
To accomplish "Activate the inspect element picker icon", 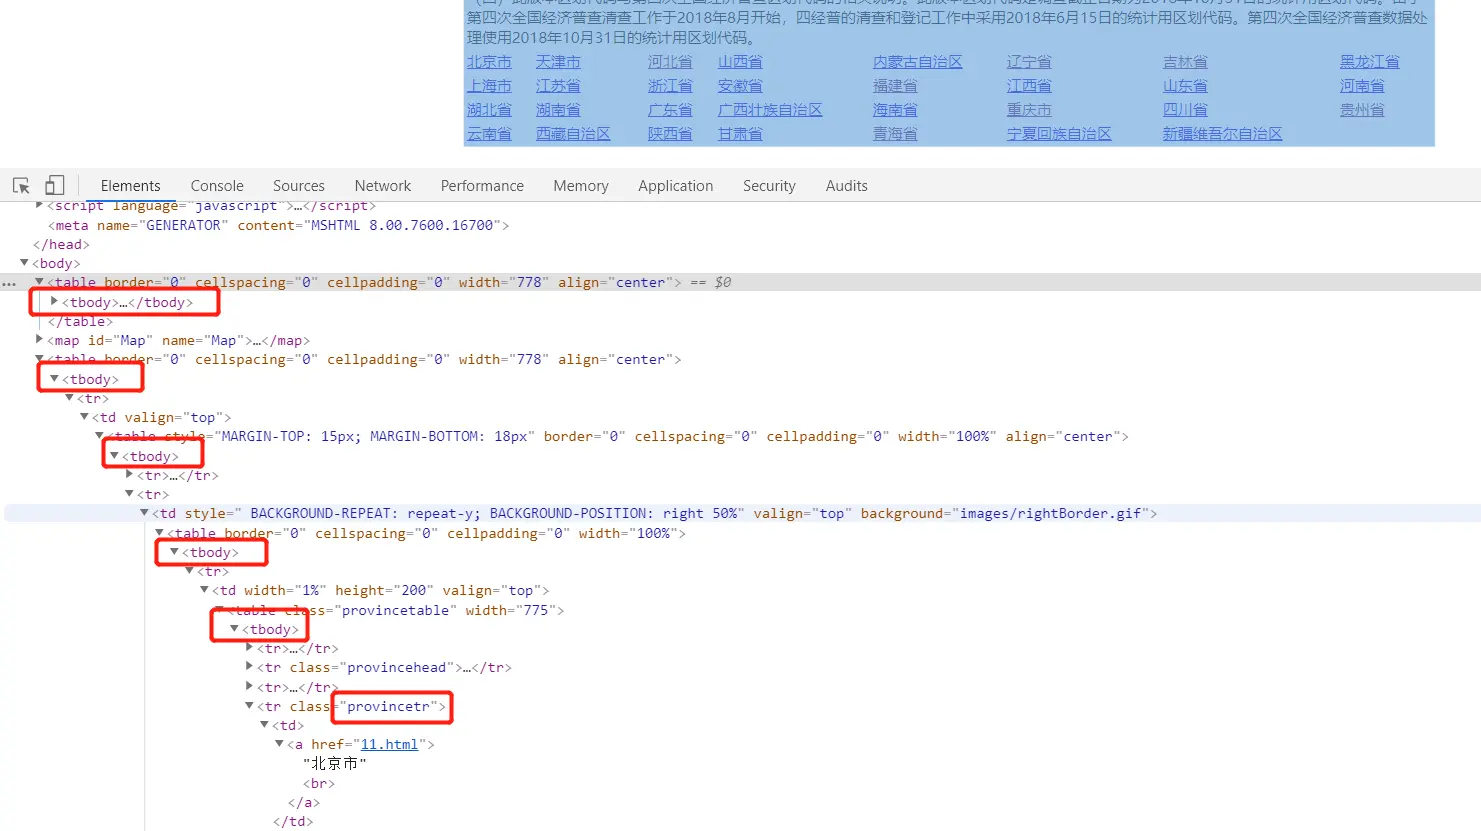I will click(x=21, y=186).
